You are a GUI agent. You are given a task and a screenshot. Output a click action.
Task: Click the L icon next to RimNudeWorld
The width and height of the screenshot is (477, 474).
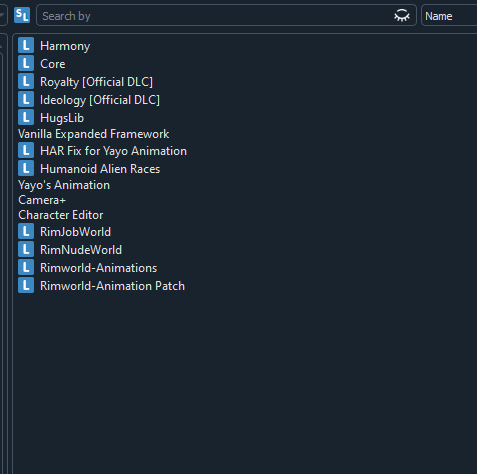coord(26,249)
